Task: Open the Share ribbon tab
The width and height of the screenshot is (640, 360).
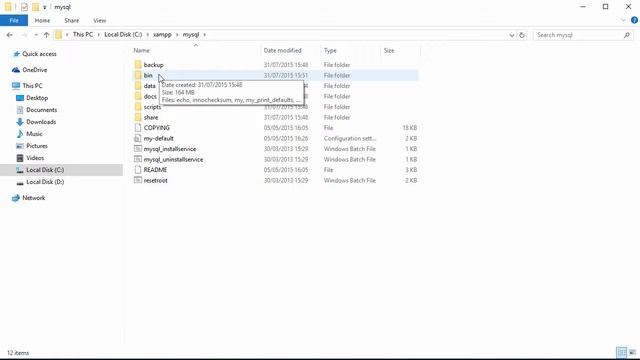Action: (x=71, y=20)
